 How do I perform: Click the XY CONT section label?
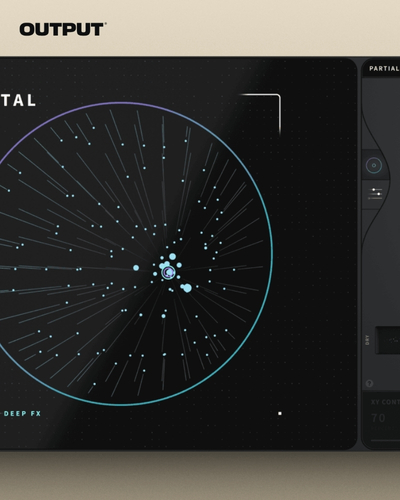[x=385, y=402]
